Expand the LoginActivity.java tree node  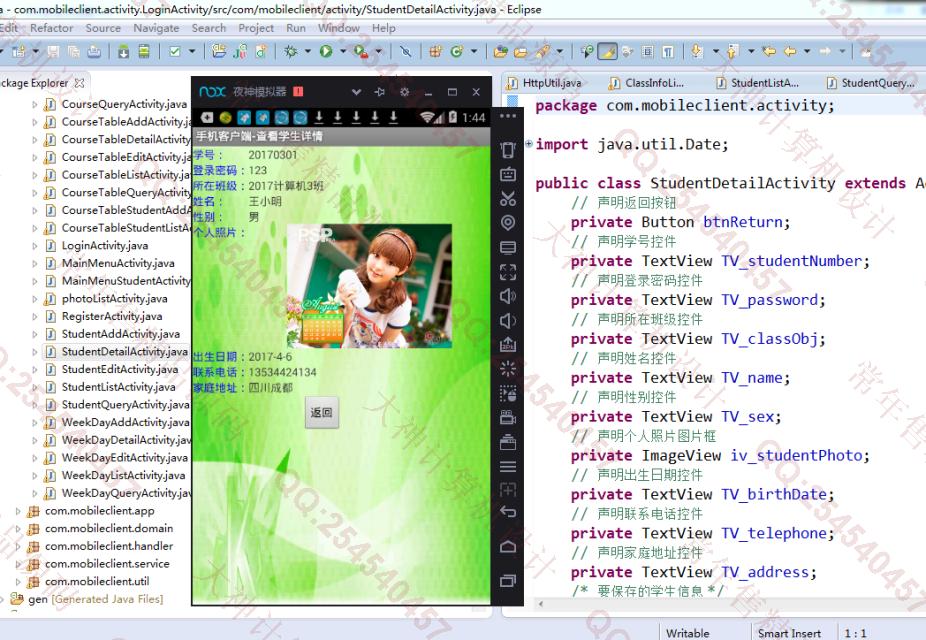point(35,246)
